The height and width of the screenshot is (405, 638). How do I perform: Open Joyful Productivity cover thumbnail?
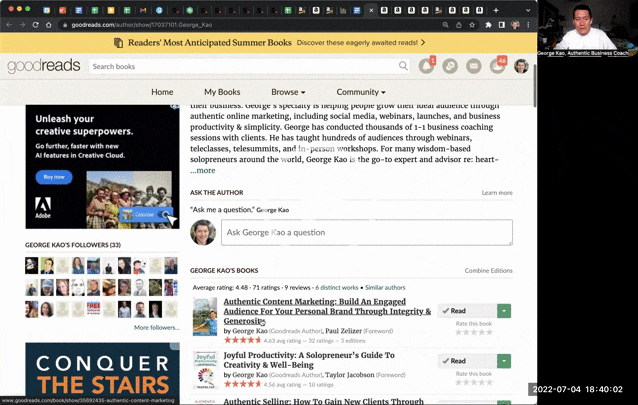coord(205,370)
